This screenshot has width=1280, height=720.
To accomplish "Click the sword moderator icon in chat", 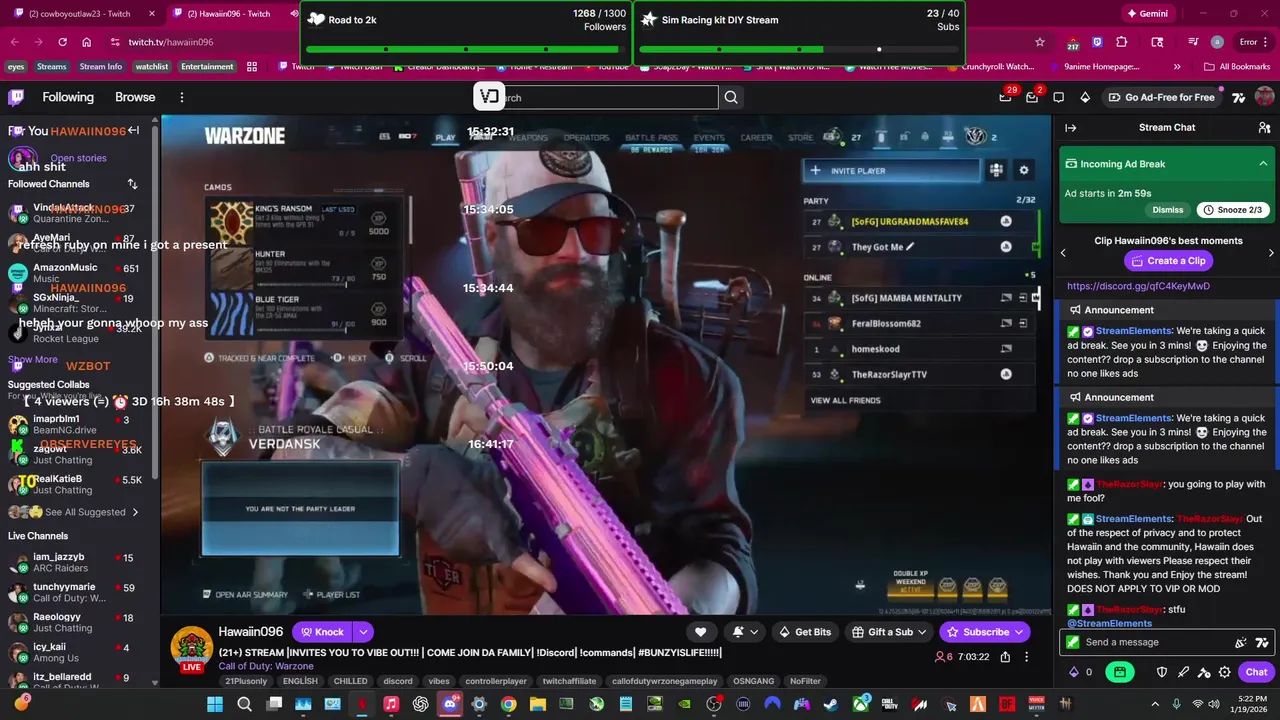I will 1183,672.
